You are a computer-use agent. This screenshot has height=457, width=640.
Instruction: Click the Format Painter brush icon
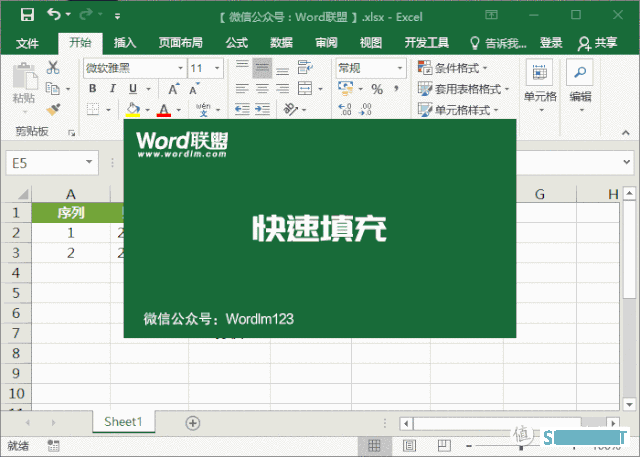[x=54, y=108]
